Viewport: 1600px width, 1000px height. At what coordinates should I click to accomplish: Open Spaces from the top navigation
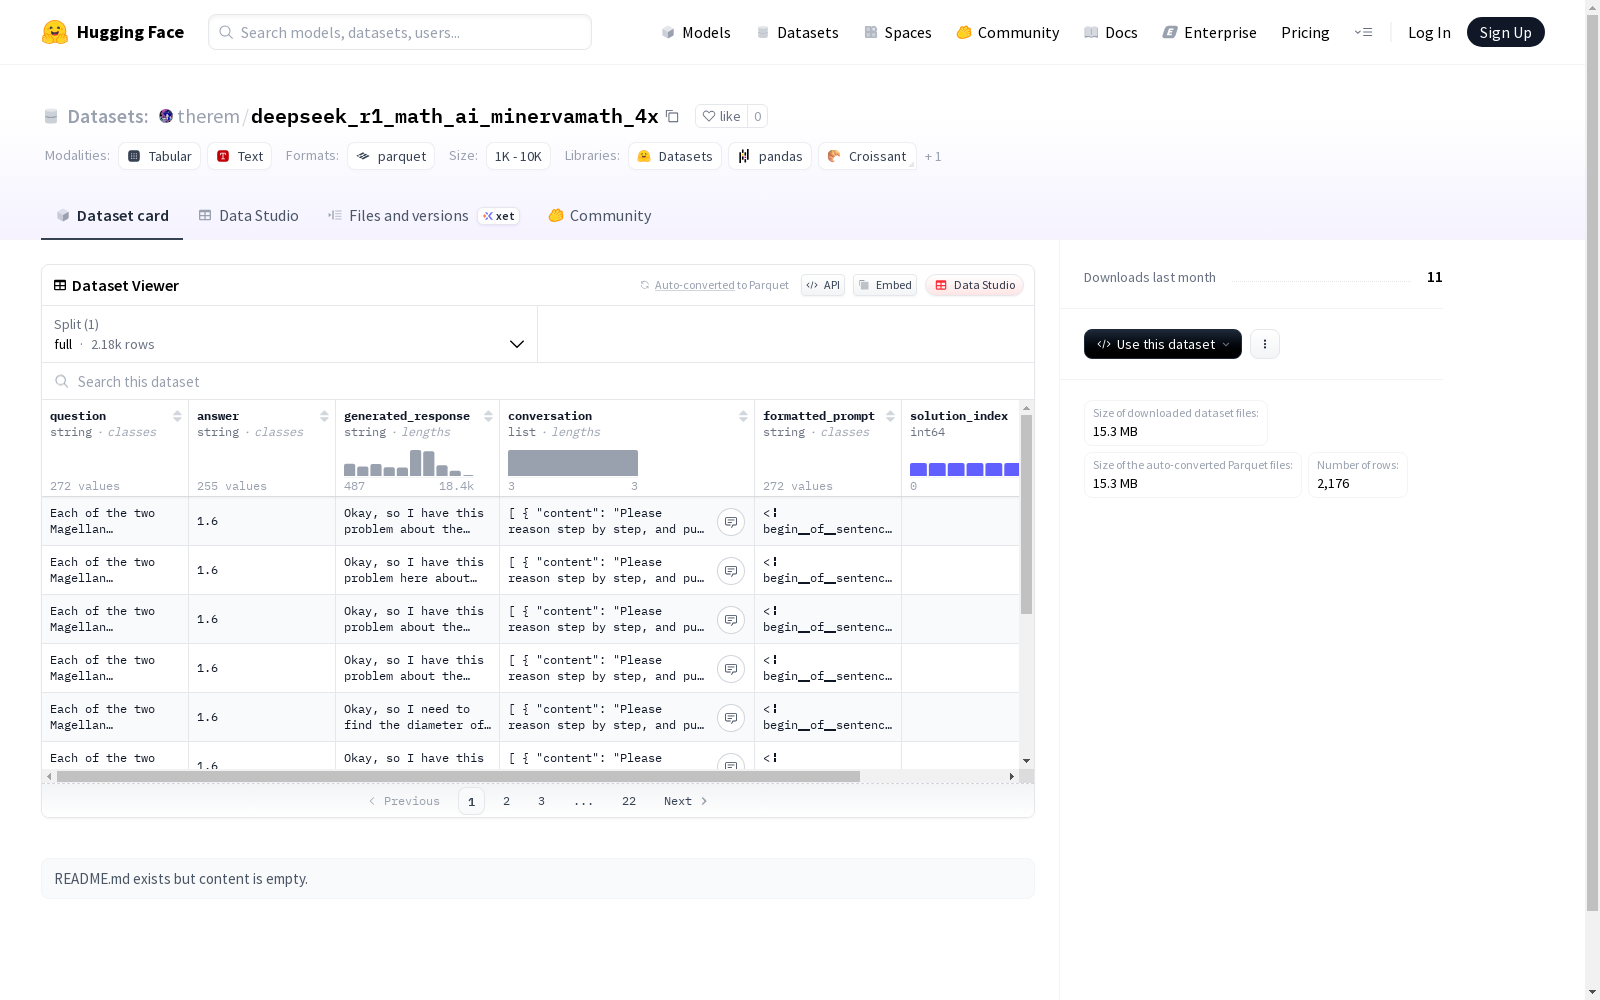[x=898, y=32]
